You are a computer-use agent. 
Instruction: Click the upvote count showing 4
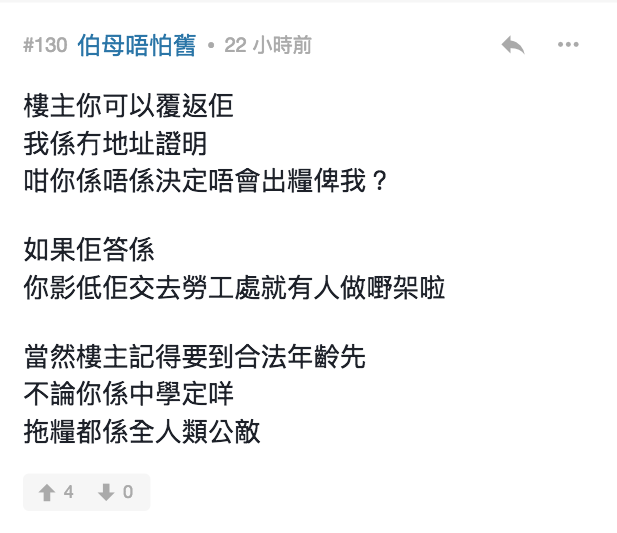(69, 492)
